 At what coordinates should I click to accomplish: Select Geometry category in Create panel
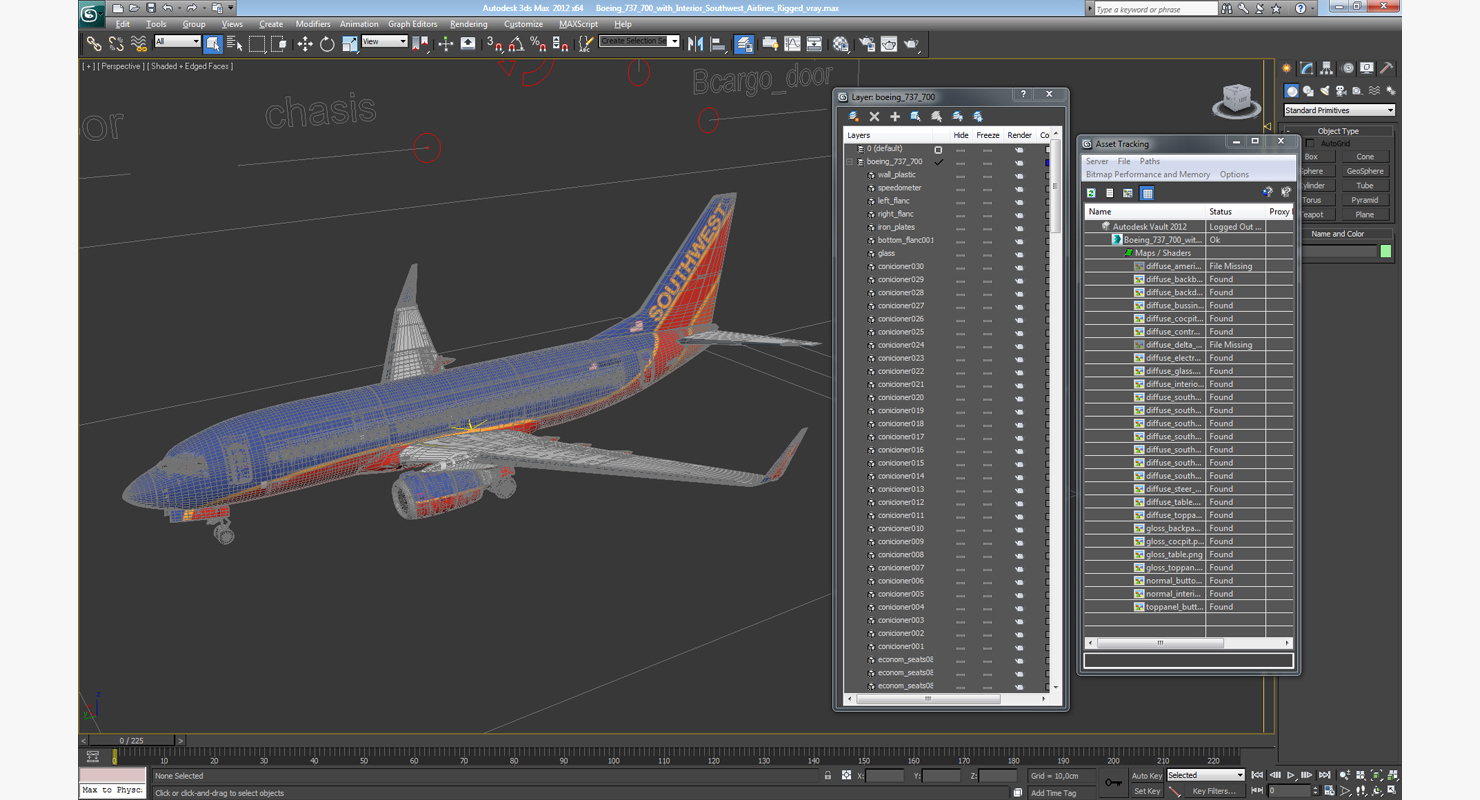click(x=1291, y=91)
